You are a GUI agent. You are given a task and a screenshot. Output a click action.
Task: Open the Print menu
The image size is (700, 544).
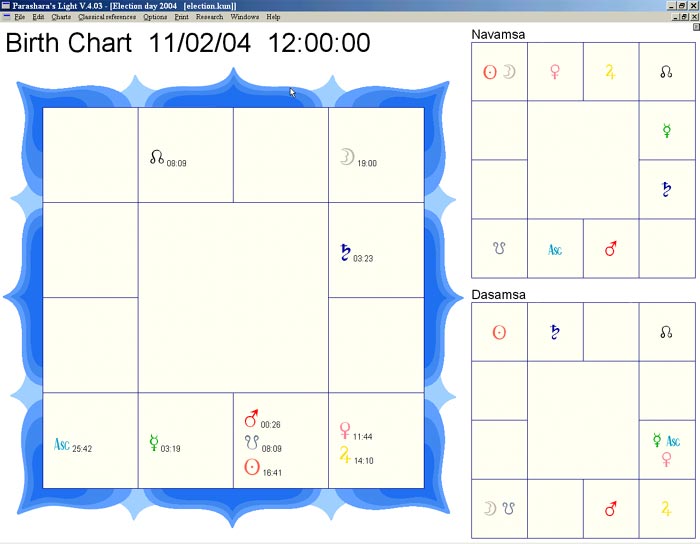[x=181, y=17]
